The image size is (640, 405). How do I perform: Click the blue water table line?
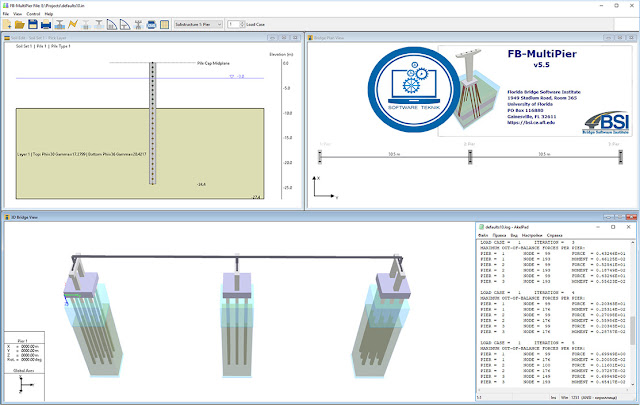[140, 78]
